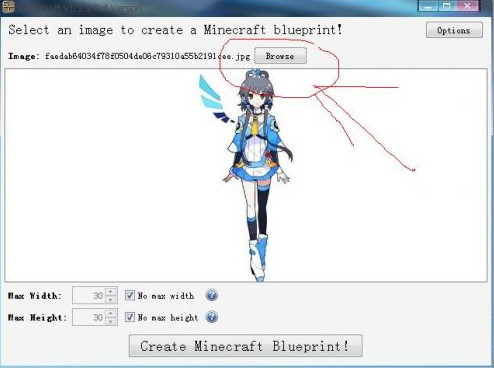Click the Browse button
Screen dimensions: 494x368
pyautogui.click(x=280, y=56)
